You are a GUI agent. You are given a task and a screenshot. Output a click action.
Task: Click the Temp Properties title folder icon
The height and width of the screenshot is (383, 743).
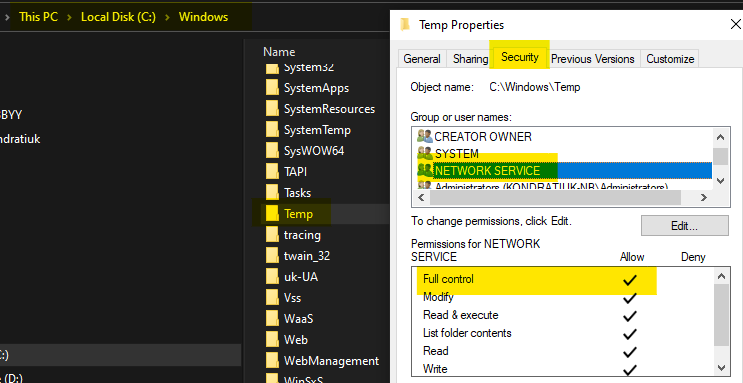(405, 25)
